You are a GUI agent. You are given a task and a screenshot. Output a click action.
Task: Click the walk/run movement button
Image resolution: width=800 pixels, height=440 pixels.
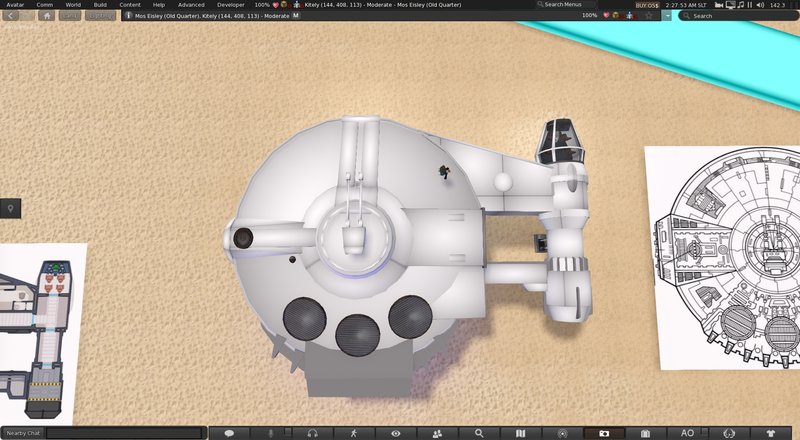click(x=354, y=433)
